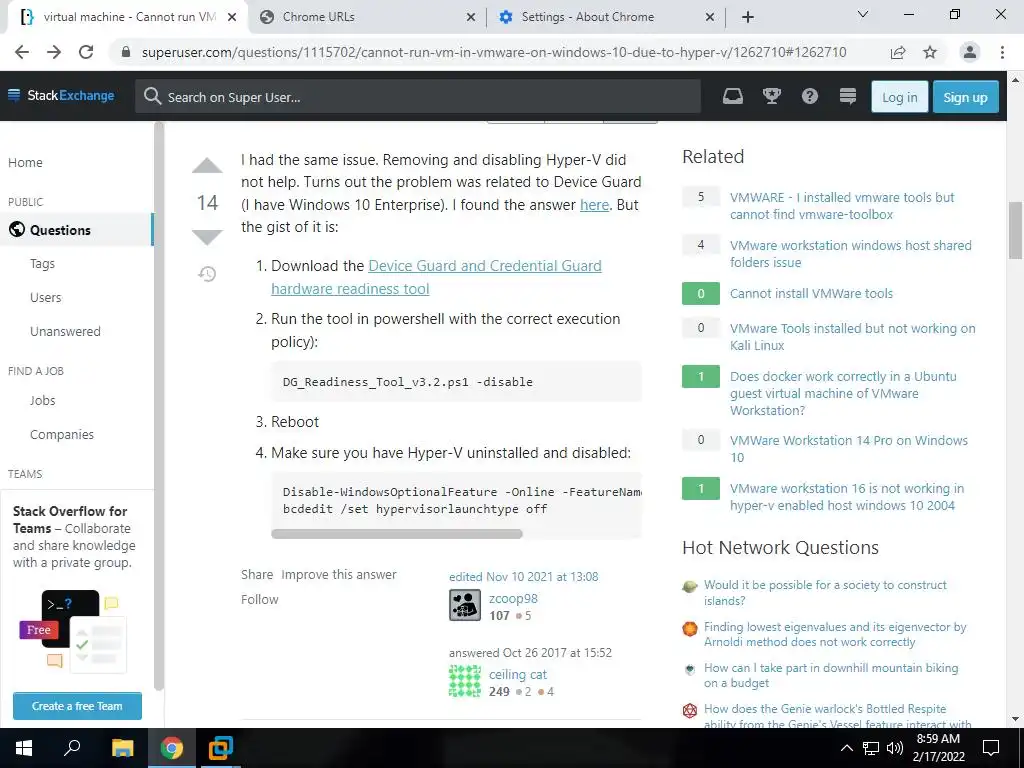This screenshot has width=1024, height=768.
Task: Open zcoop98 user profile
Action: pyautogui.click(x=513, y=598)
